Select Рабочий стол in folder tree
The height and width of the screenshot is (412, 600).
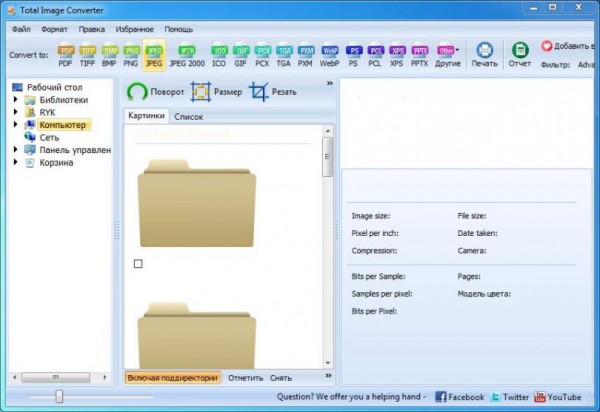(55, 87)
